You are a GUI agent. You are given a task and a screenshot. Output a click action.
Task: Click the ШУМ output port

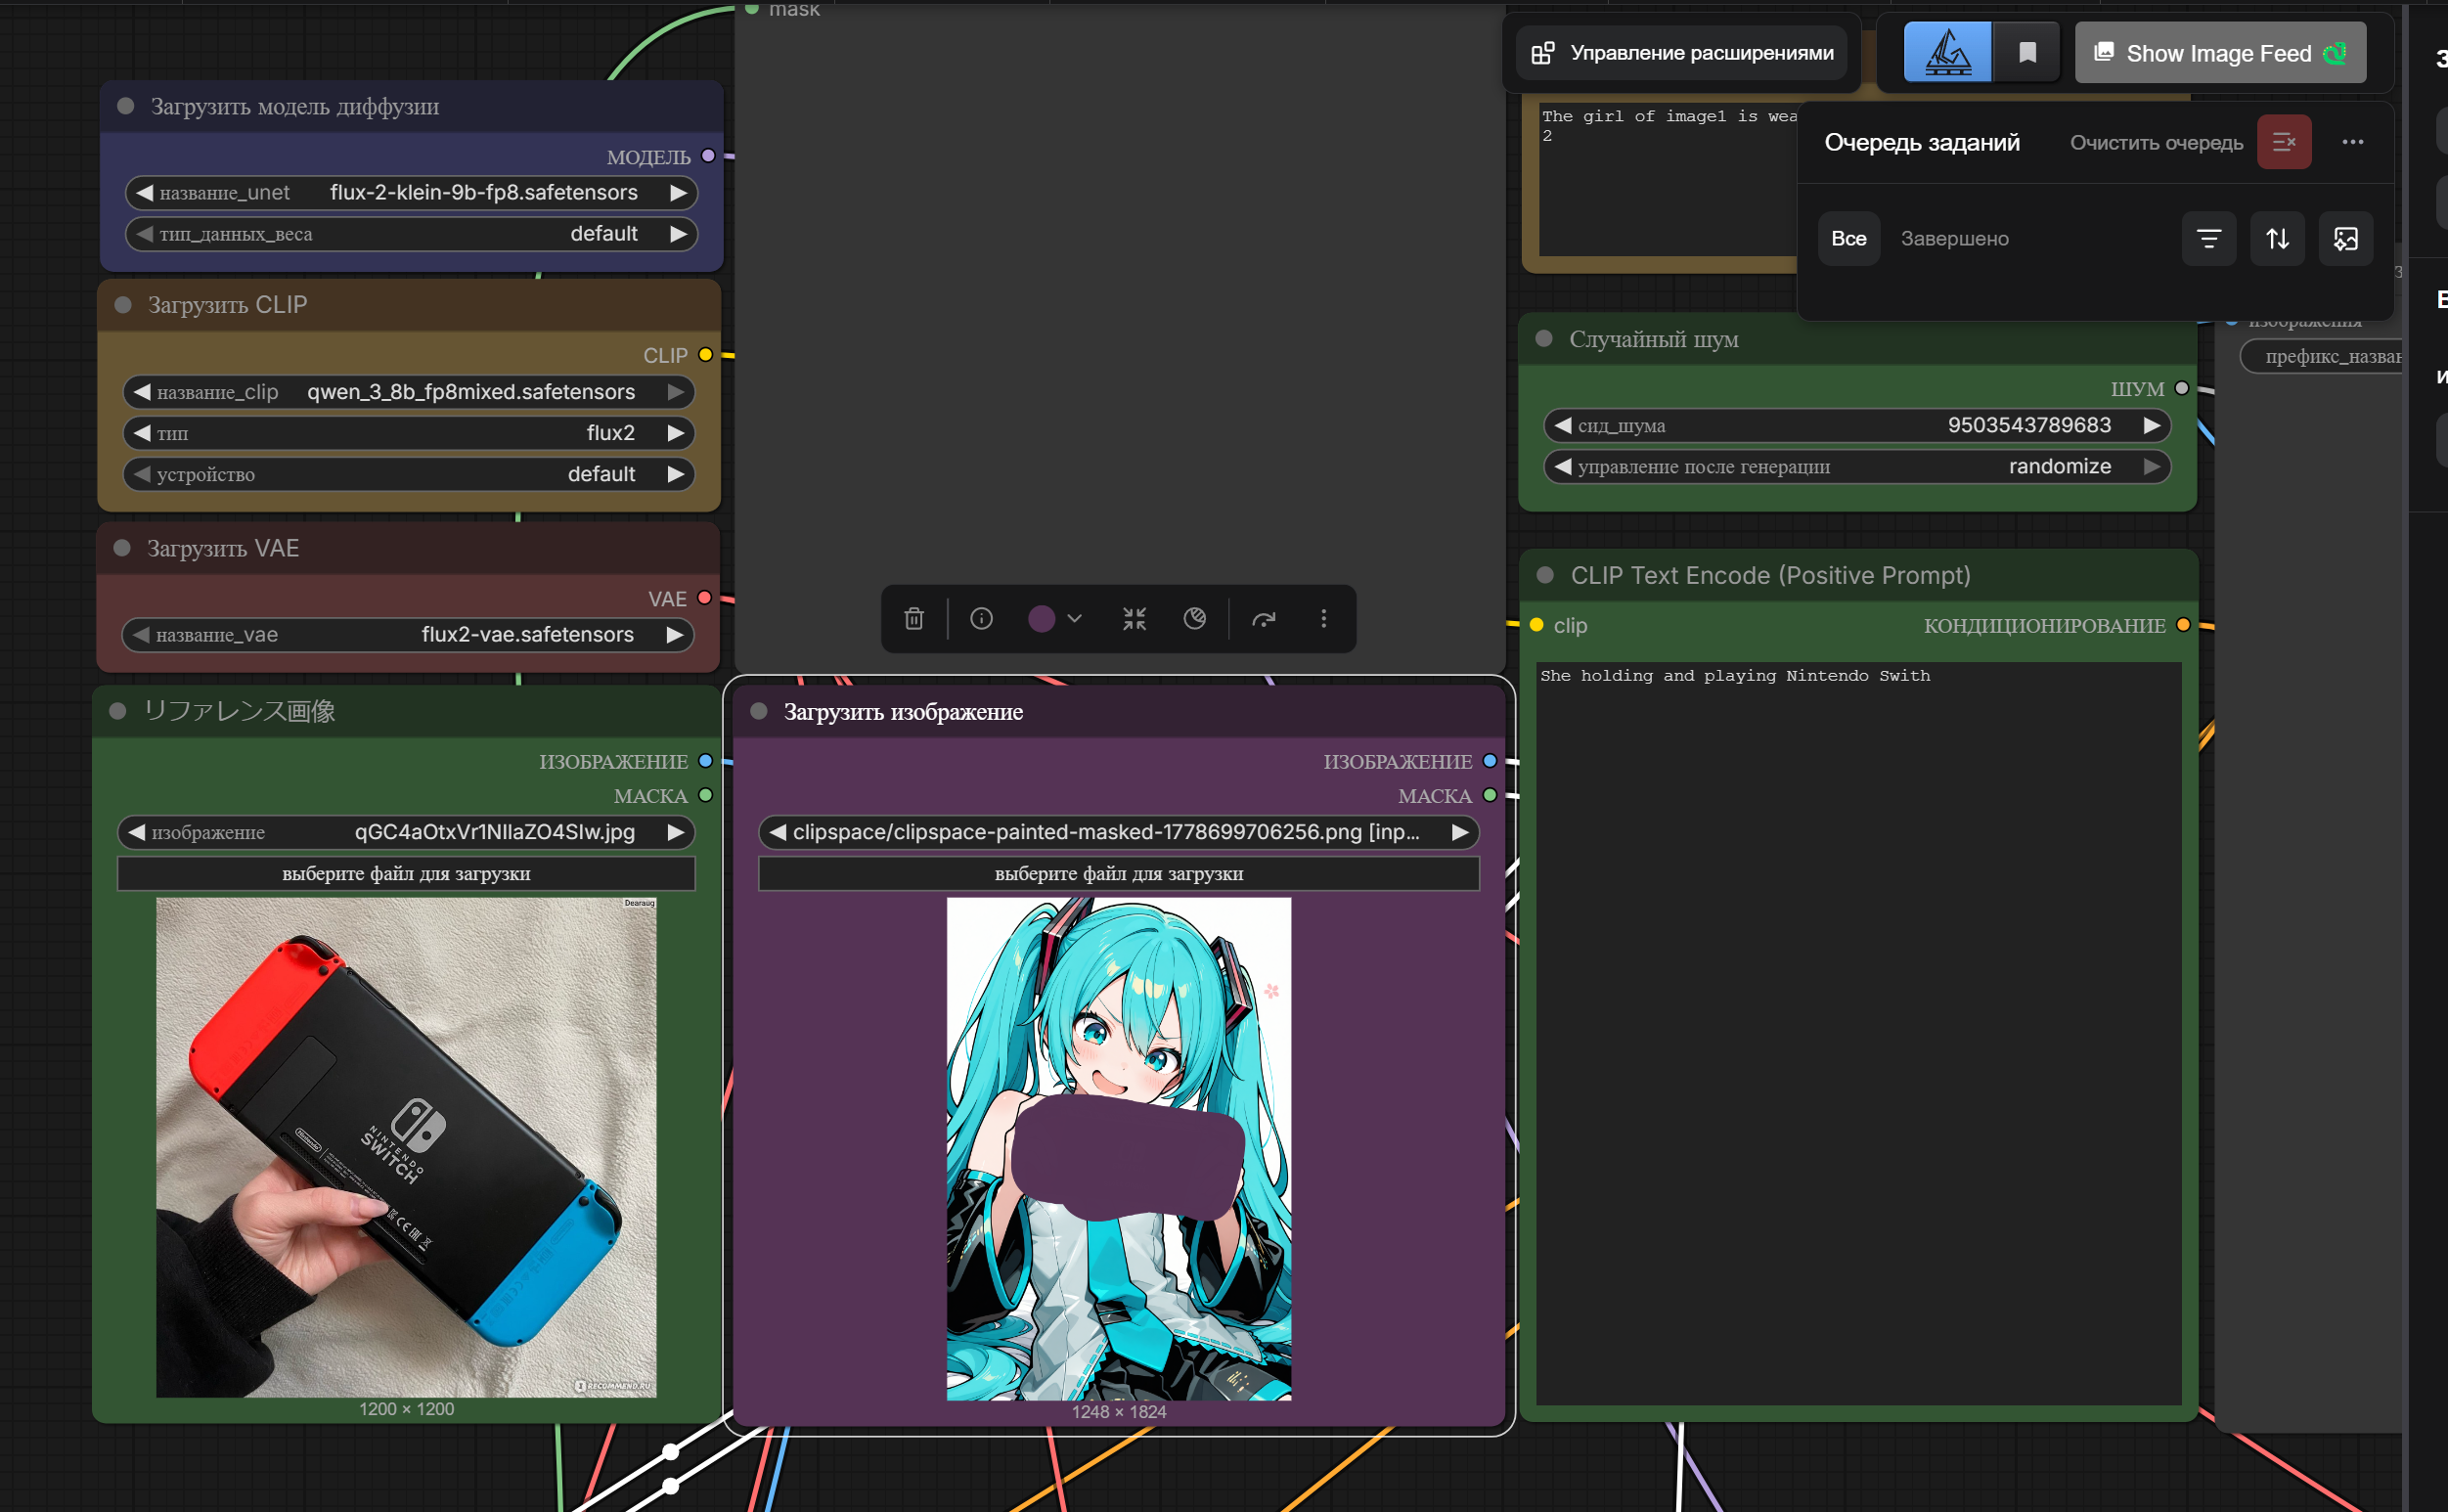(x=2182, y=389)
